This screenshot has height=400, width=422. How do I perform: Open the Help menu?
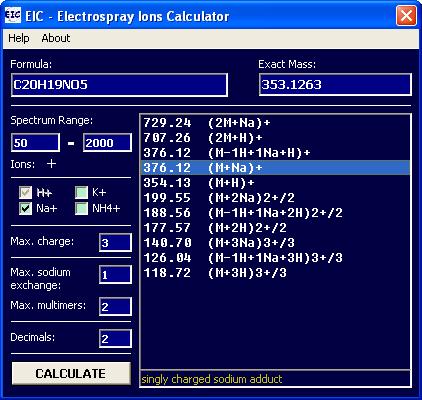coord(19,38)
